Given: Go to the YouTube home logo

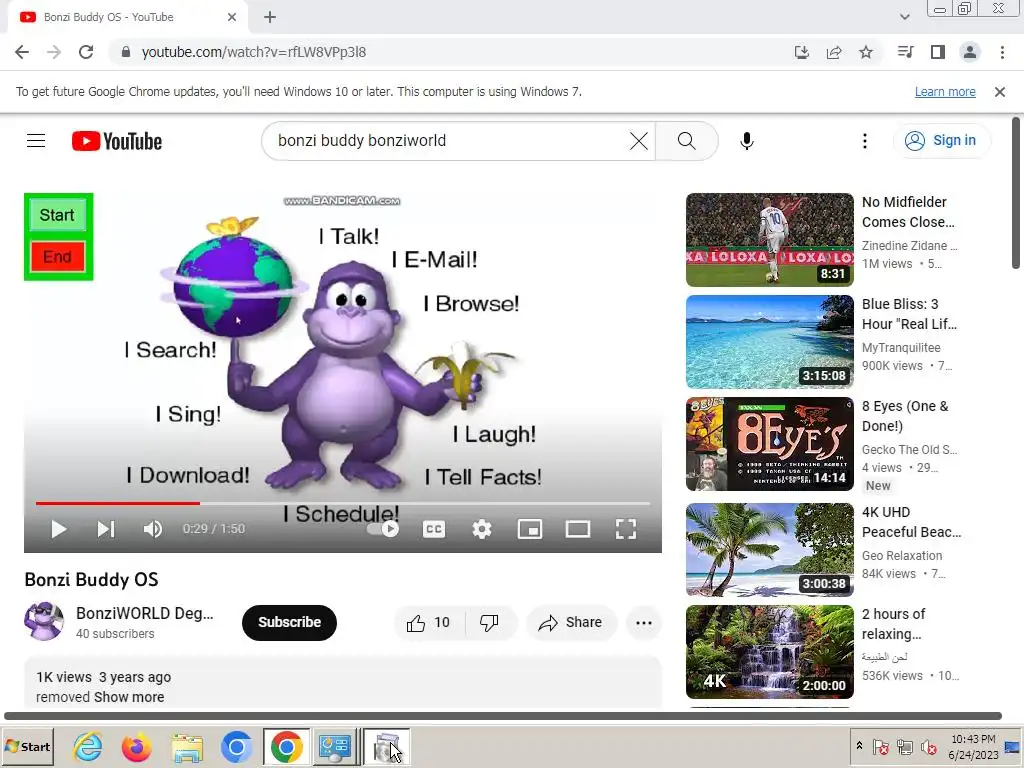Looking at the screenshot, I should [x=117, y=141].
